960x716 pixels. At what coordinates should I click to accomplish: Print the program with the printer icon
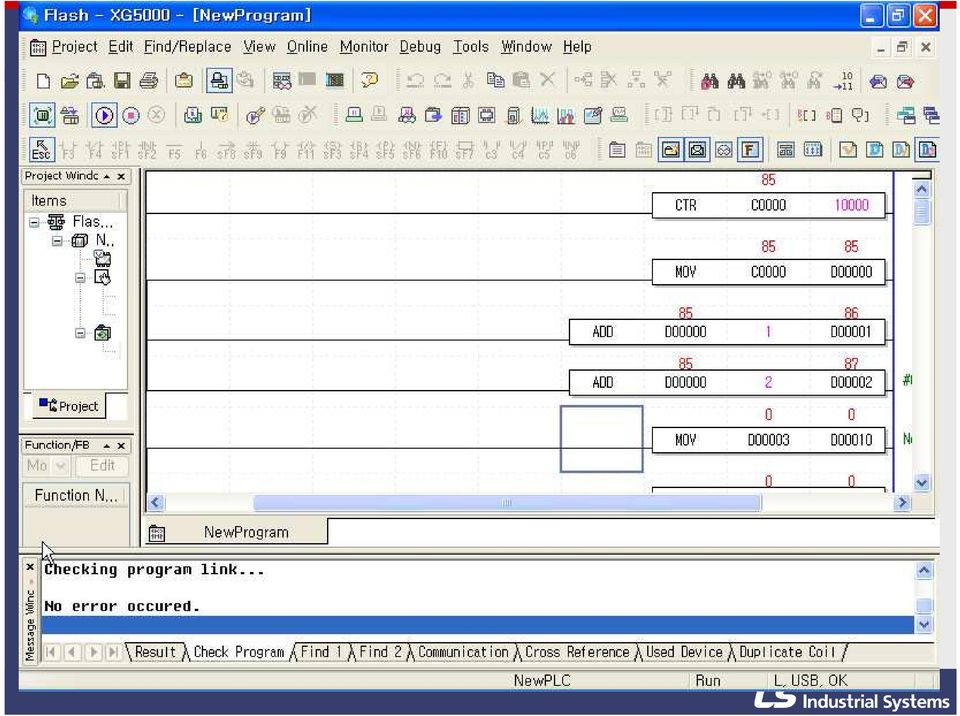(x=149, y=81)
